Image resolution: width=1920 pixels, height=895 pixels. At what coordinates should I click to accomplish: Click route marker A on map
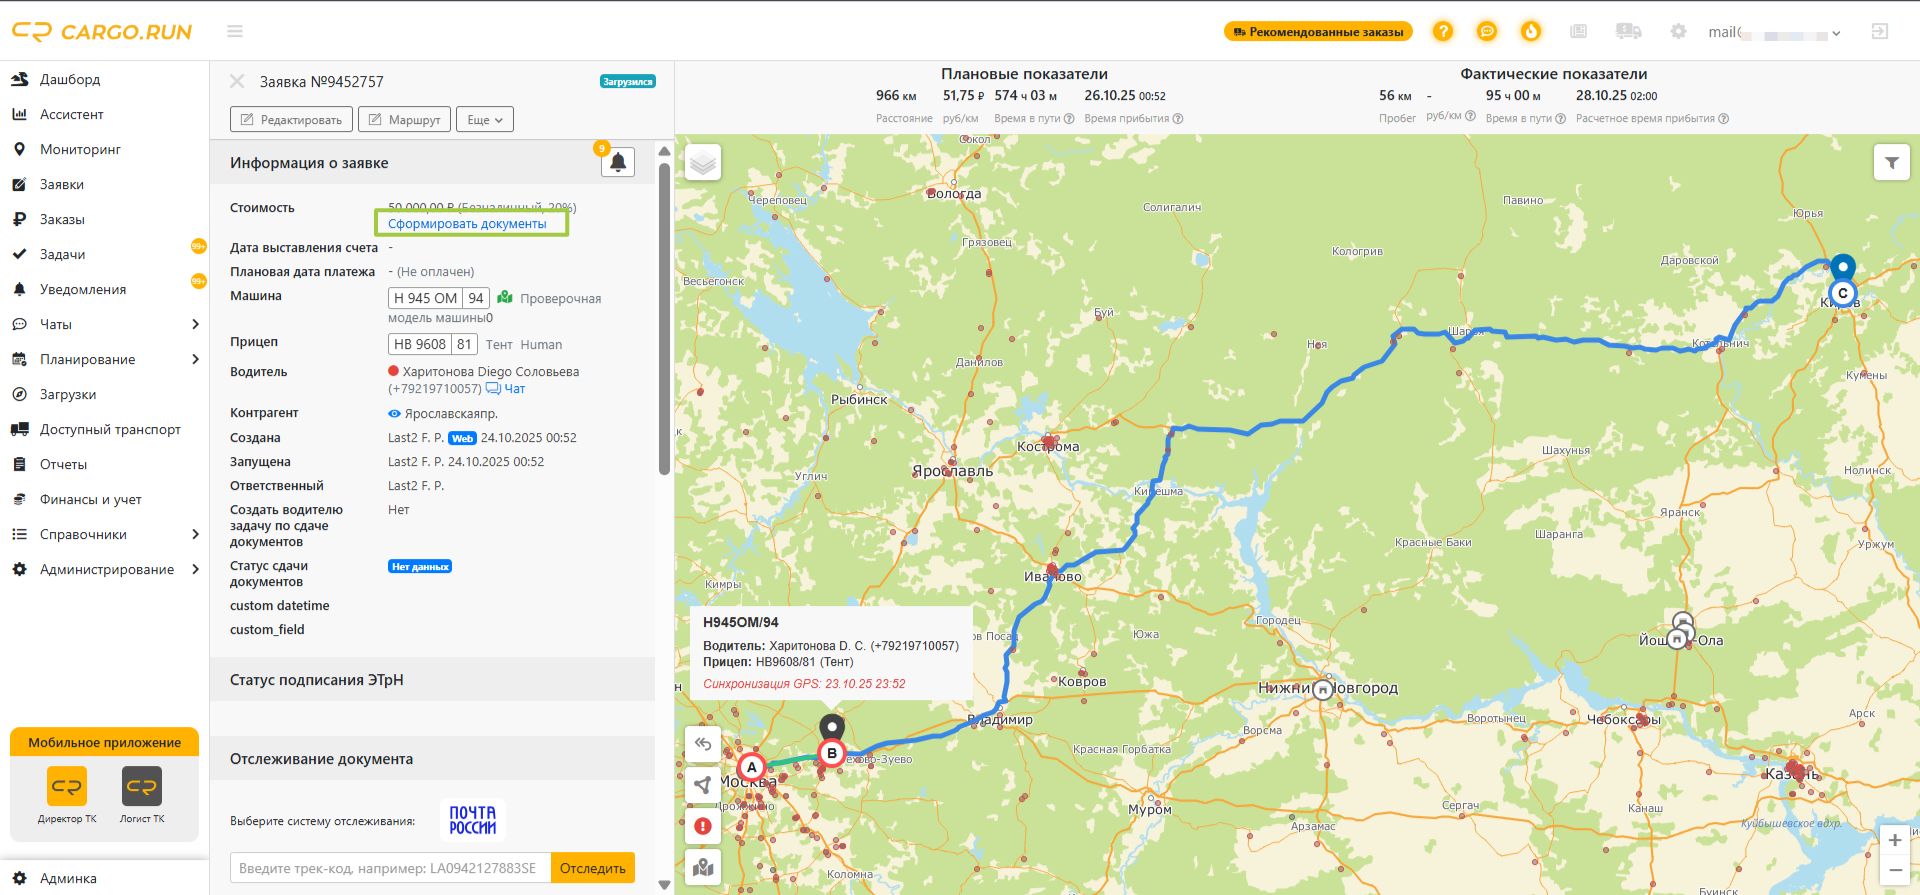tap(752, 767)
